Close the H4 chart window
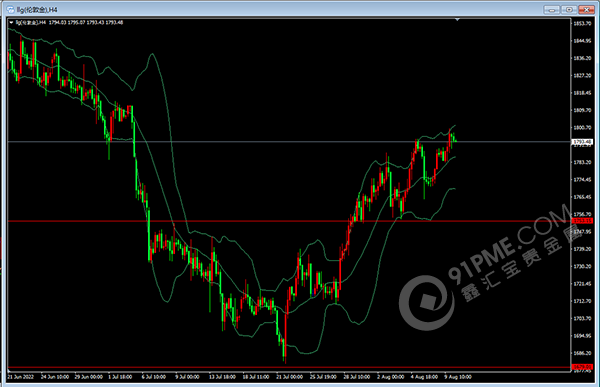Viewport: 600px width, 387px height. pyautogui.click(x=586, y=10)
